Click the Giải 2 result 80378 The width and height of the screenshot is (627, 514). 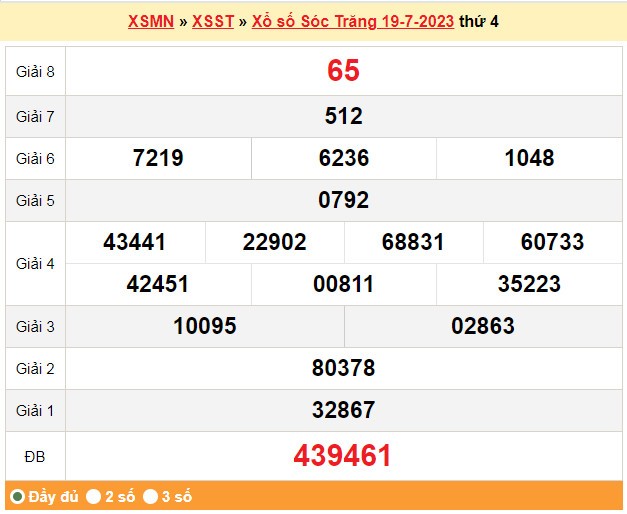coord(343,368)
